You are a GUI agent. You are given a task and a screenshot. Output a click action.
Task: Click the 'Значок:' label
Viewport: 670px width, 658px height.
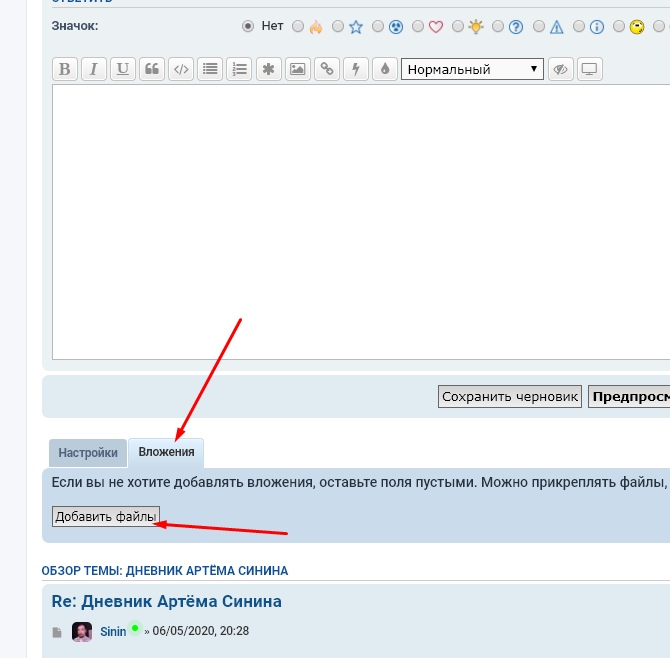(75, 26)
